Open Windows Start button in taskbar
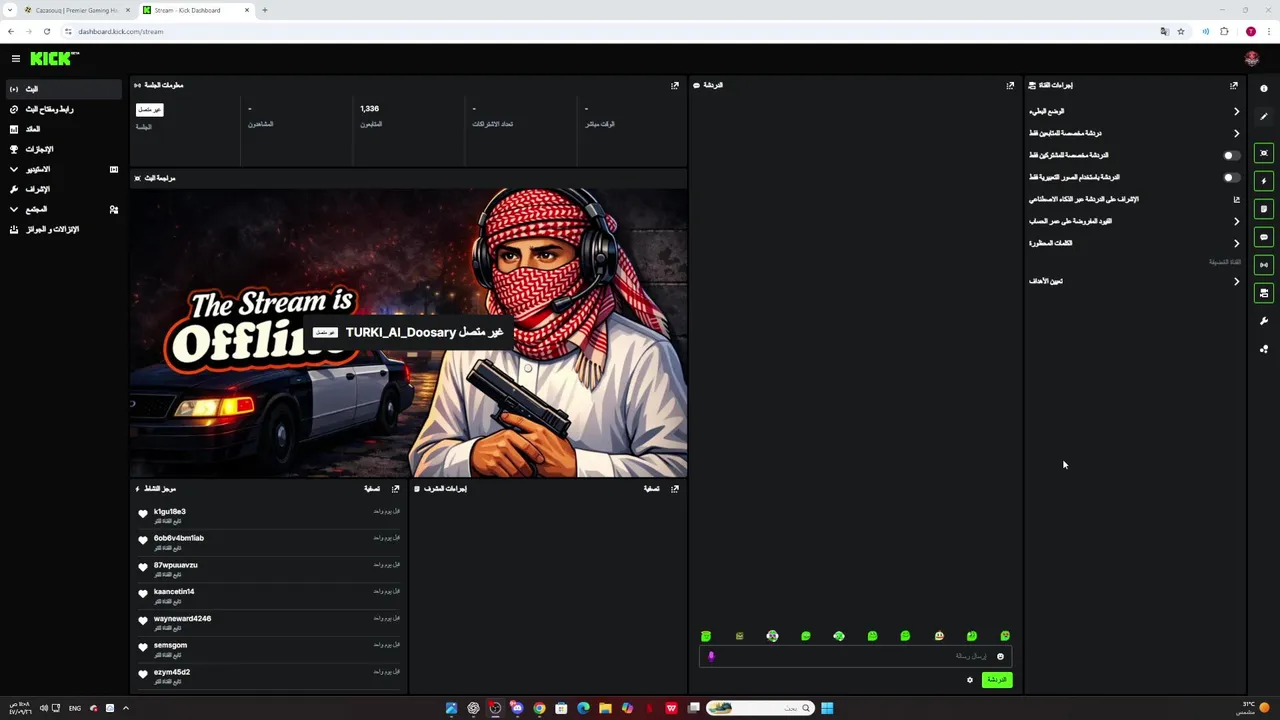Image resolution: width=1280 pixels, height=720 pixels. click(827, 708)
